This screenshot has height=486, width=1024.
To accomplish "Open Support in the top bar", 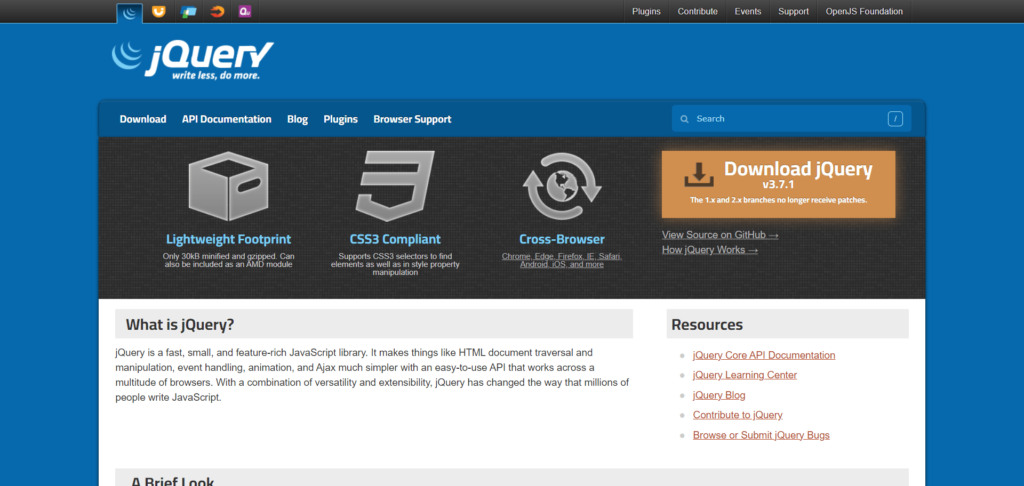I will click(x=793, y=11).
